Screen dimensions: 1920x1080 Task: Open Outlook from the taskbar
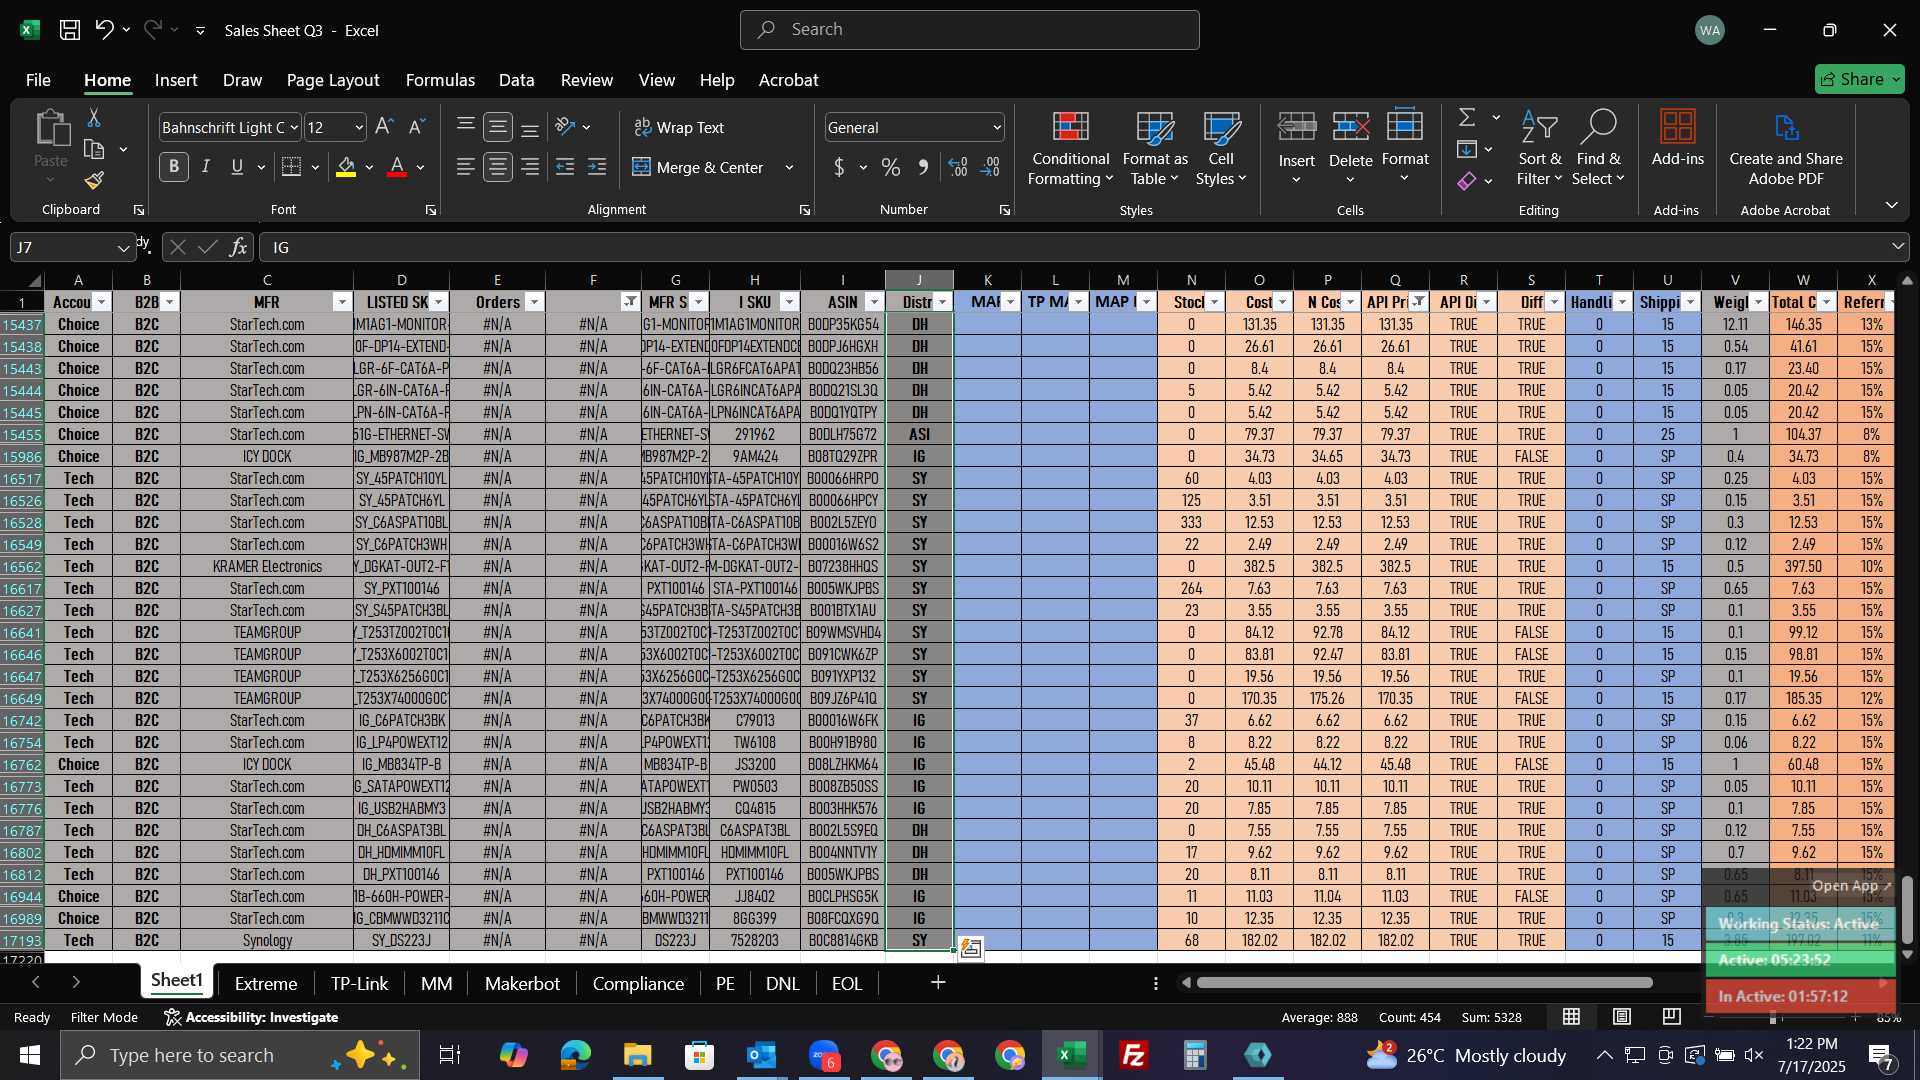[761, 1055]
